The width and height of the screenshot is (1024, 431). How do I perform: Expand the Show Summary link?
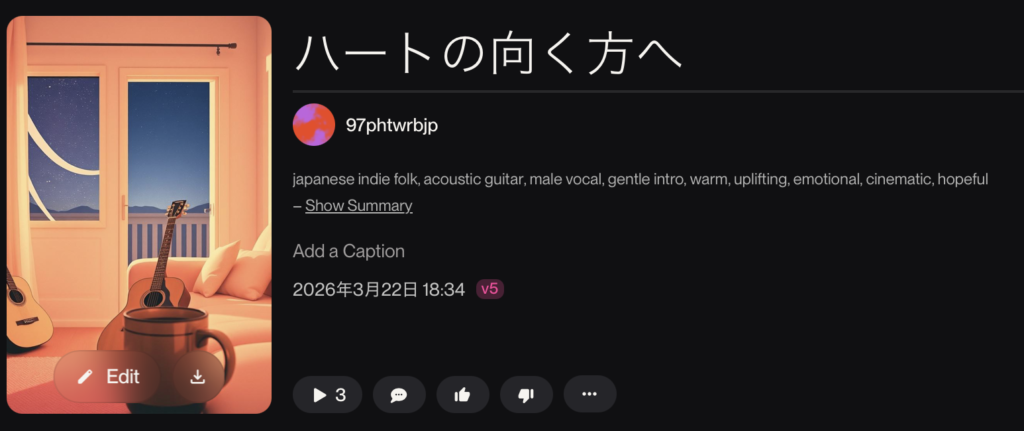[359, 206]
